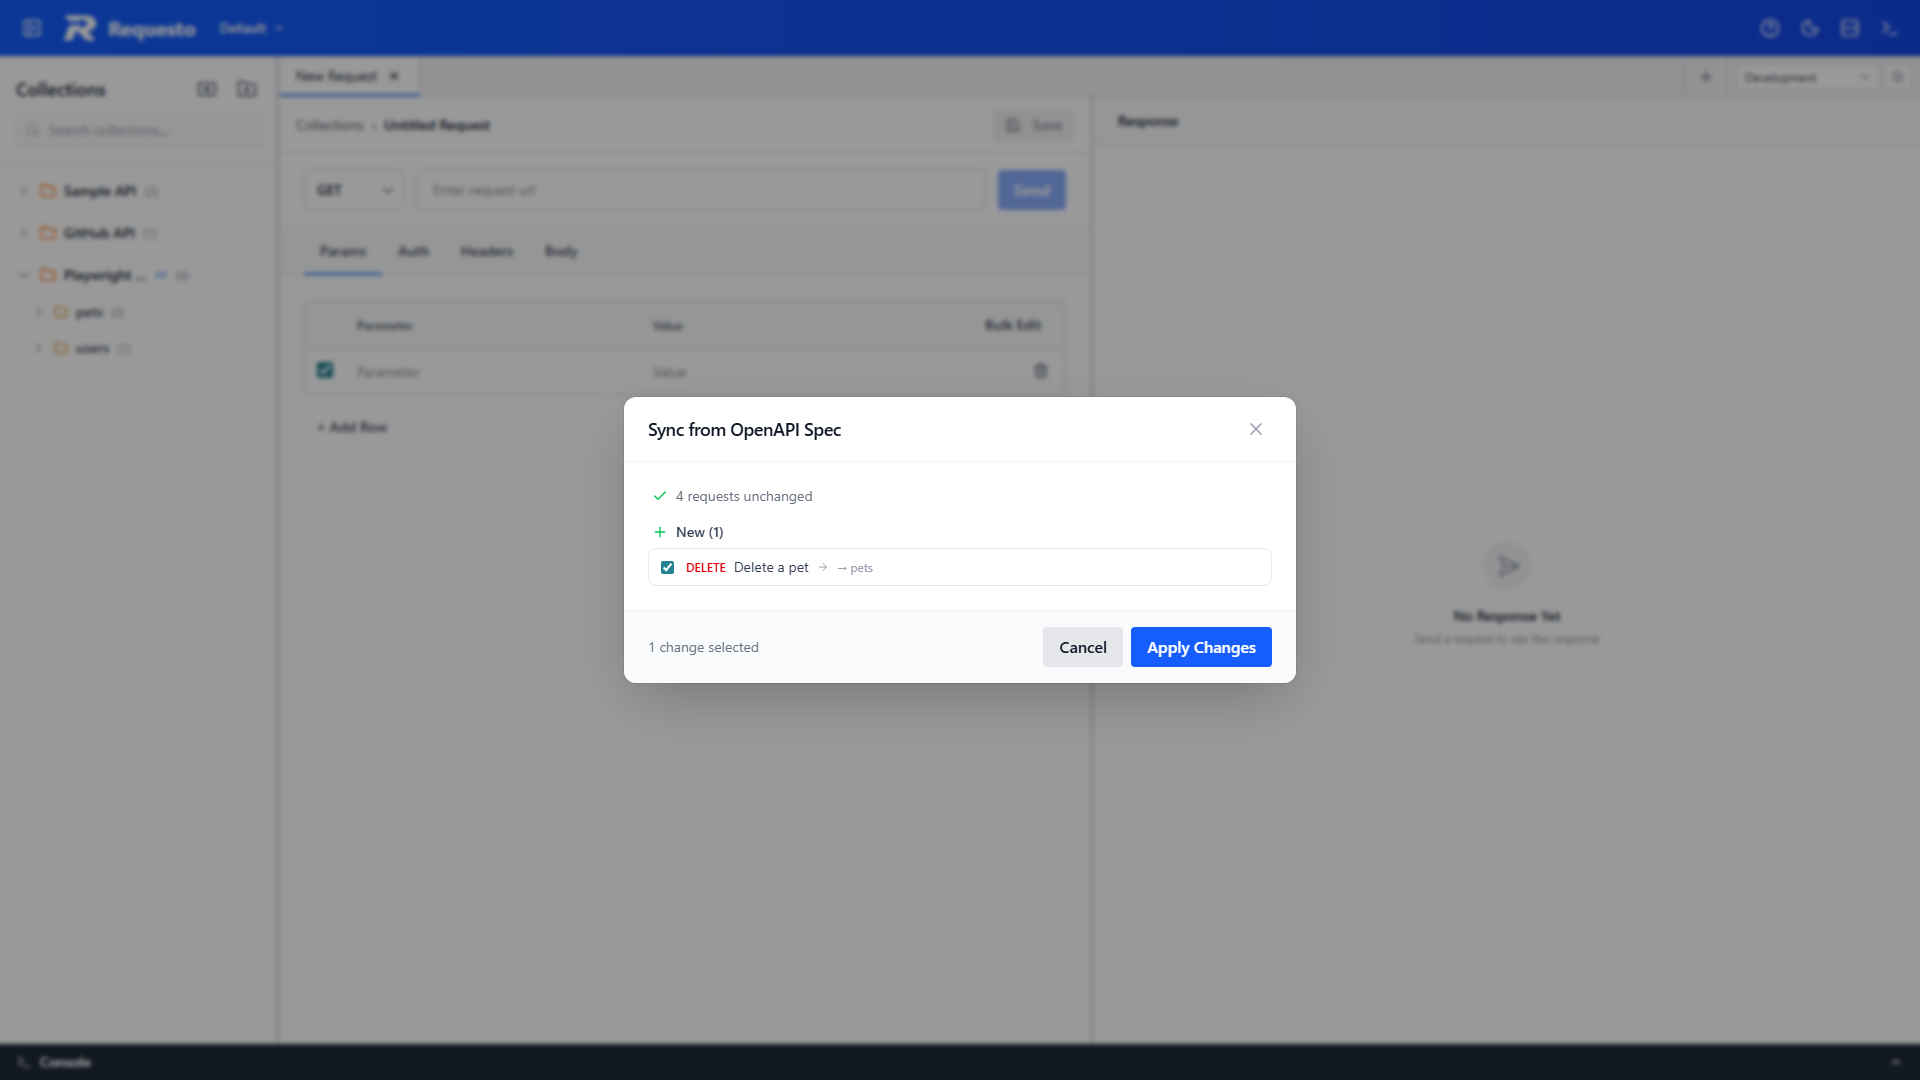Switch to the Headers tab
Screen dimensions: 1920x1080
(x=486, y=251)
